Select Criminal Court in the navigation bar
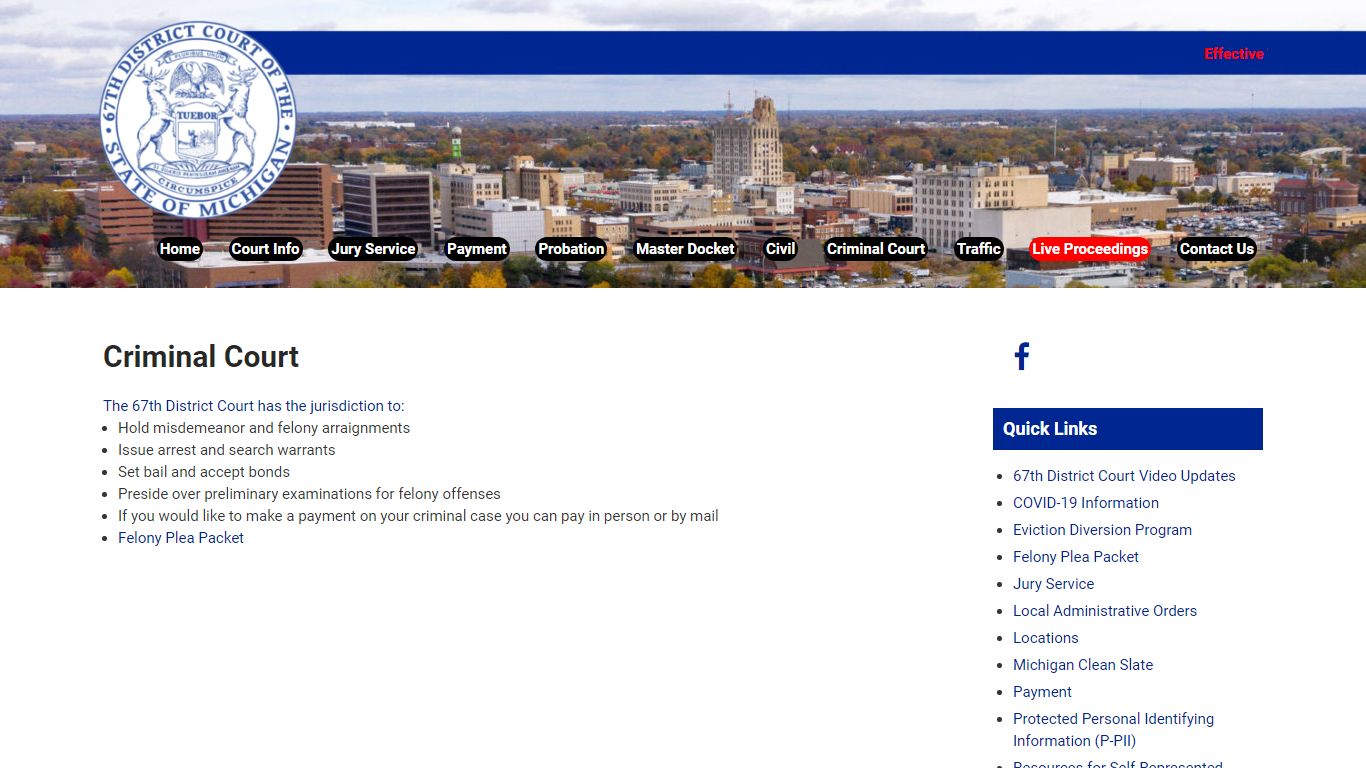Viewport: 1366px width, 768px height. (x=876, y=249)
